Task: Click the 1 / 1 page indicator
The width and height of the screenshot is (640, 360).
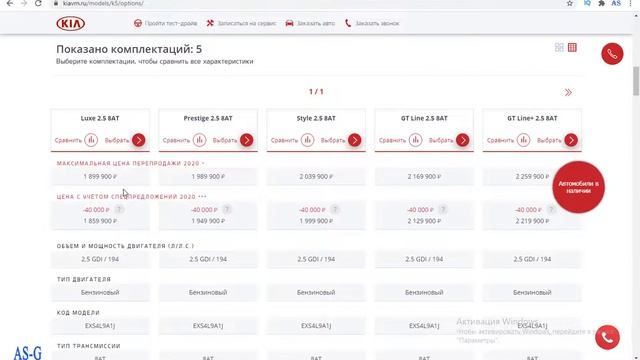Action: click(316, 92)
